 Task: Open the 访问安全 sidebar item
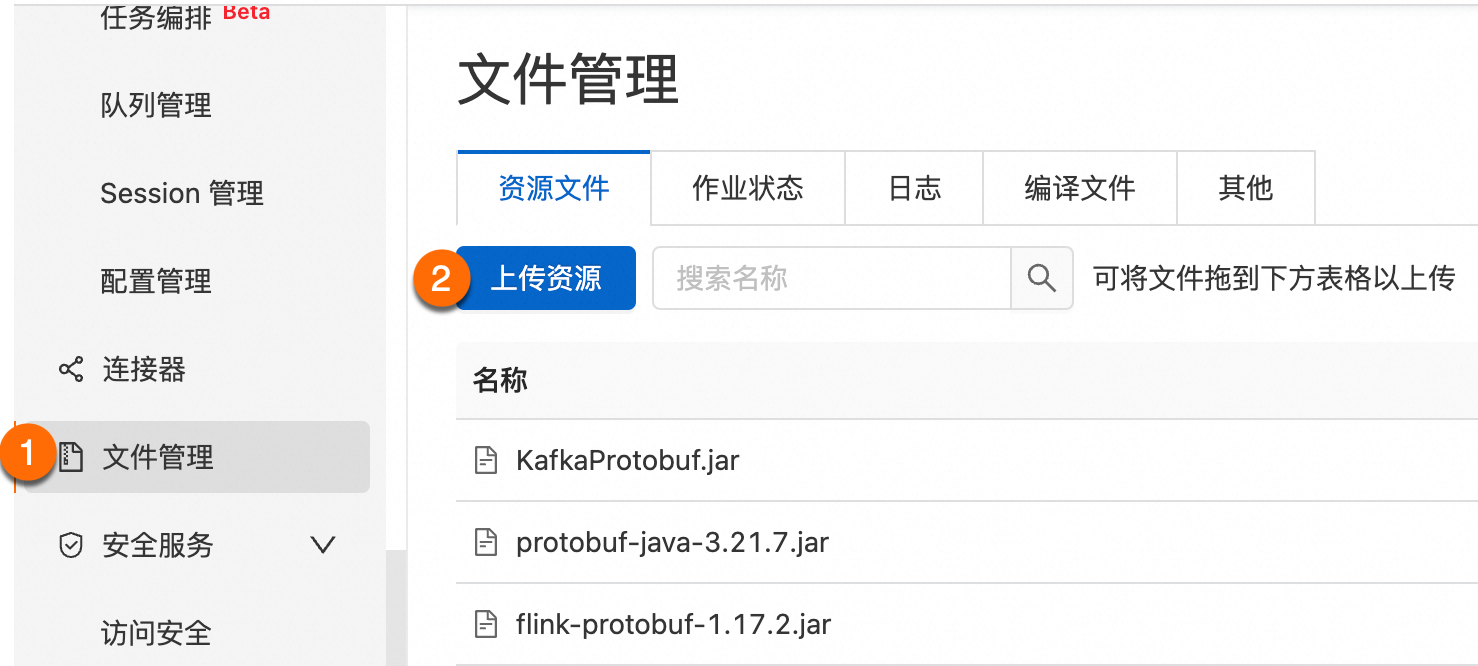(156, 633)
